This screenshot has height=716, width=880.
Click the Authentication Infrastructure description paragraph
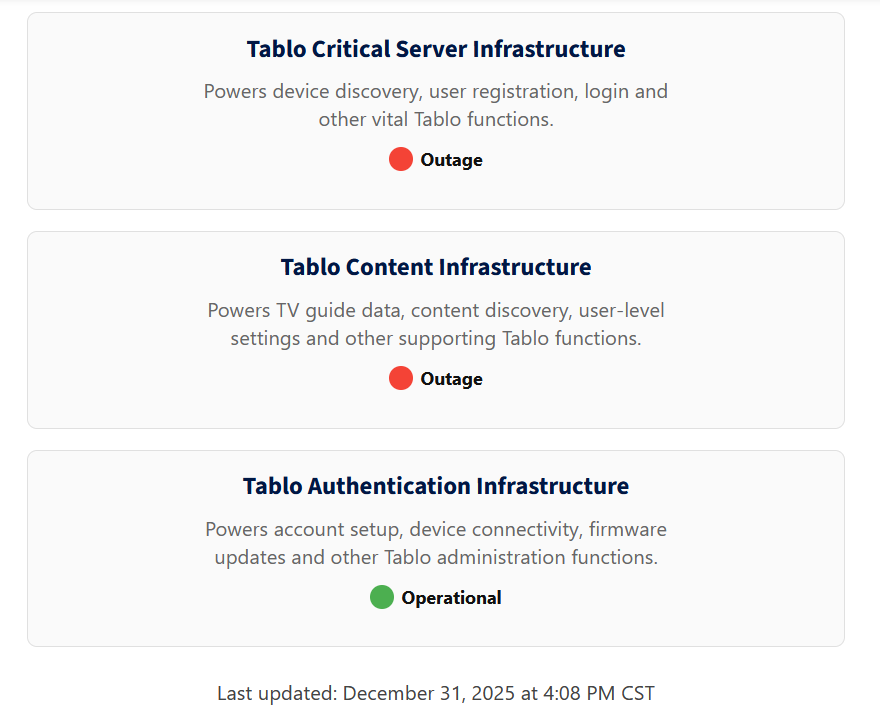click(436, 543)
